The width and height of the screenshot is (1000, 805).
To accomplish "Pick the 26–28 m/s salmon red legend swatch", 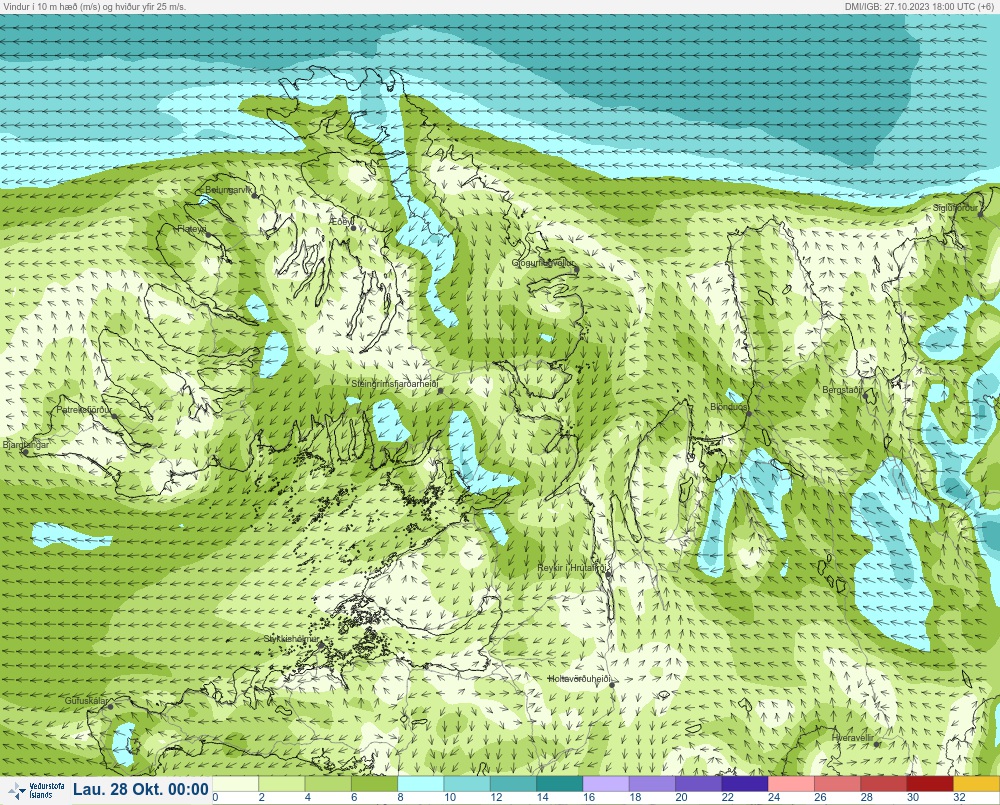I will click(837, 784).
